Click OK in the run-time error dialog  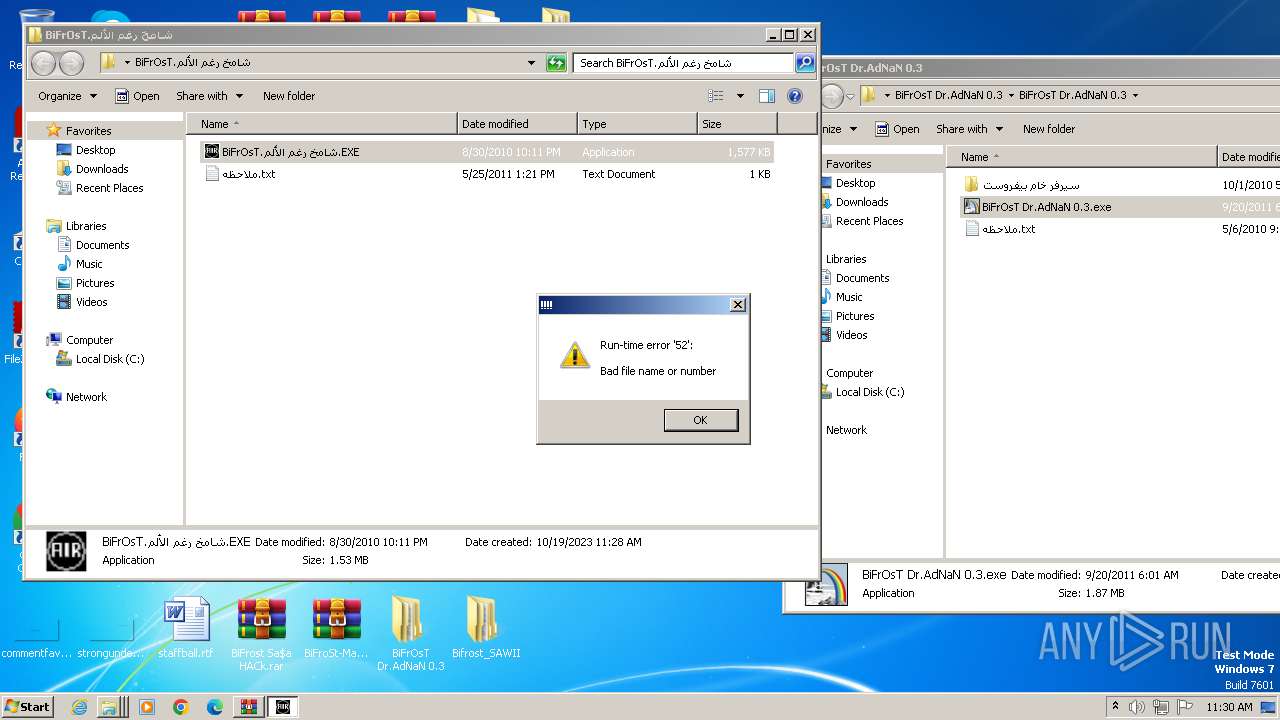point(701,420)
